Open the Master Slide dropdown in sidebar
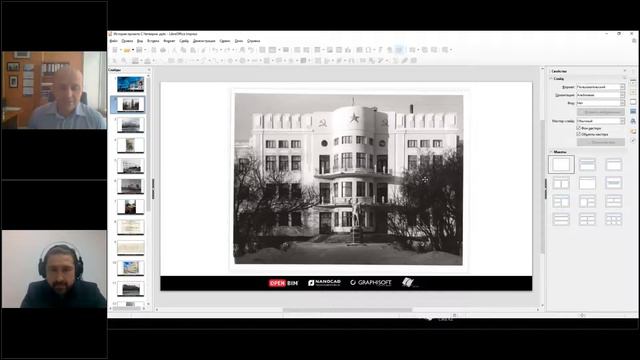The image size is (640, 360). [x=600, y=121]
